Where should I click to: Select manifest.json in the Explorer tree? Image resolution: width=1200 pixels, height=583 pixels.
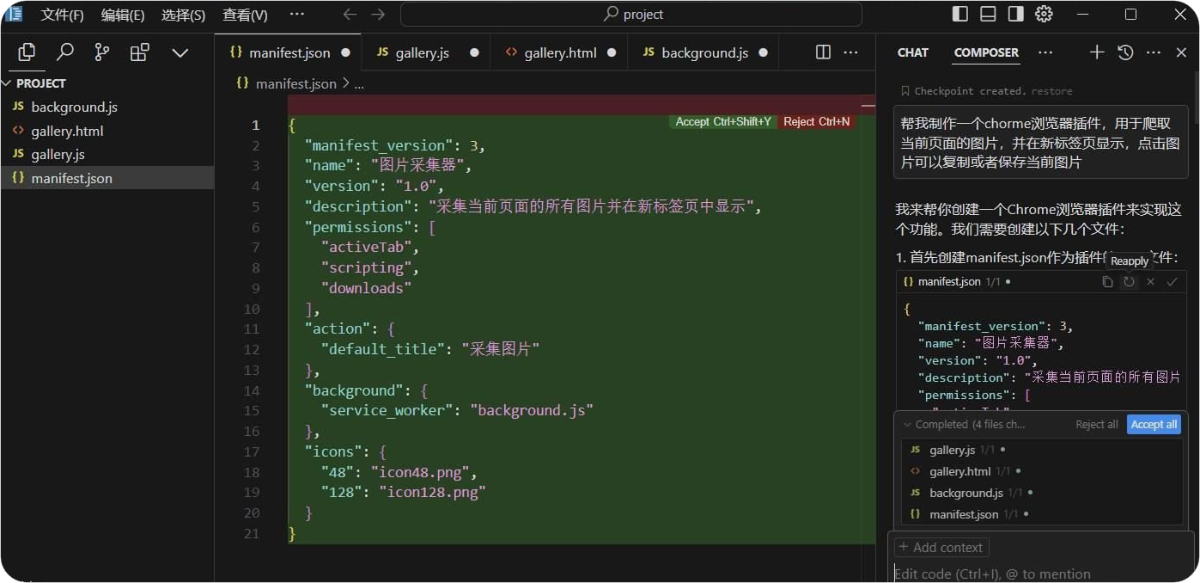pos(107,178)
